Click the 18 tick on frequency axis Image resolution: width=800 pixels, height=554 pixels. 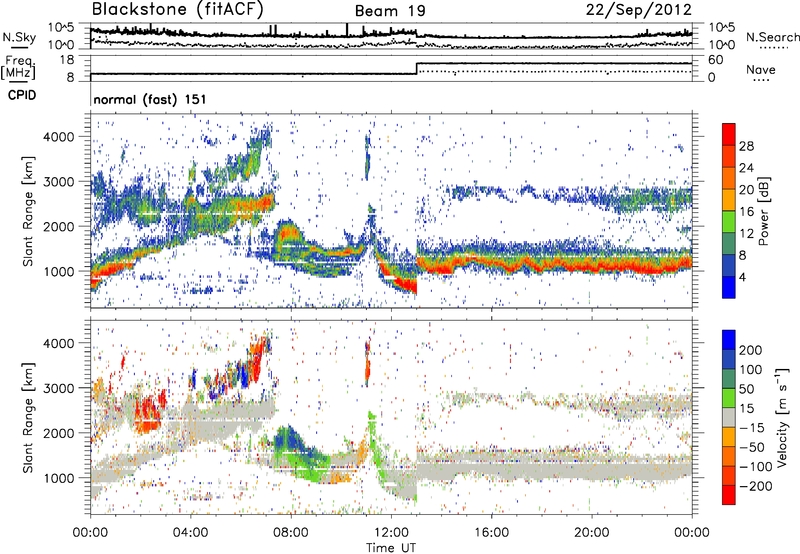coord(67,60)
